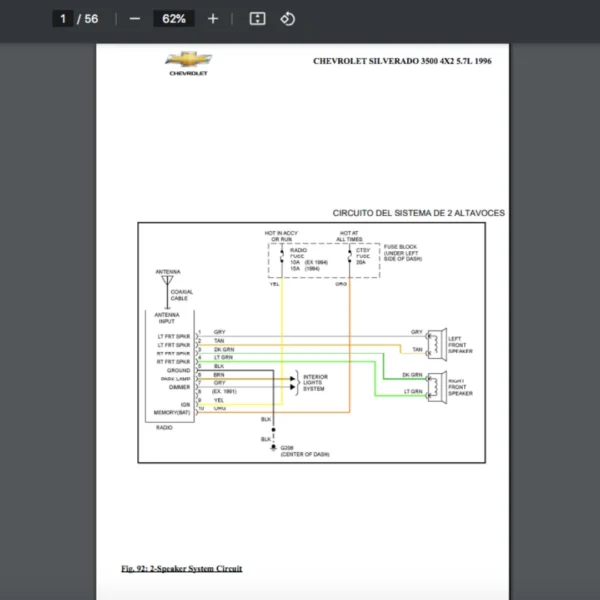The width and height of the screenshot is (600, 600).
Task: Select the page number input field
Action: click(62, 19)
